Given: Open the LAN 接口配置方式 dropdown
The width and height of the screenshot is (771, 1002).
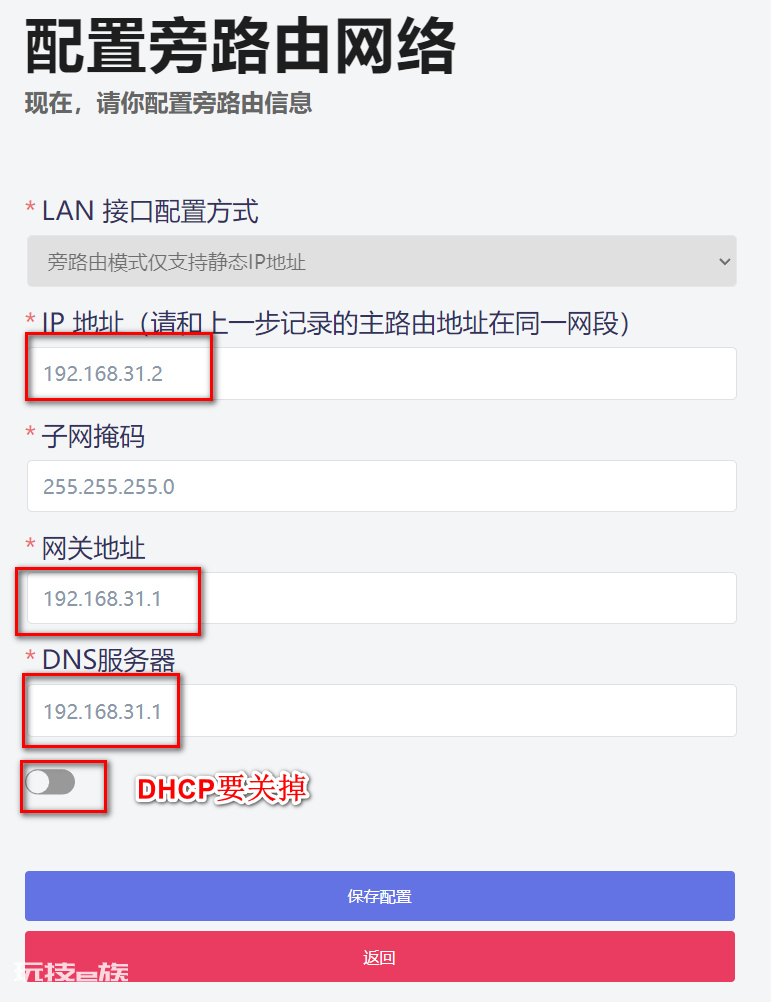Looking at the screenshot, I should tap(381, 261).
